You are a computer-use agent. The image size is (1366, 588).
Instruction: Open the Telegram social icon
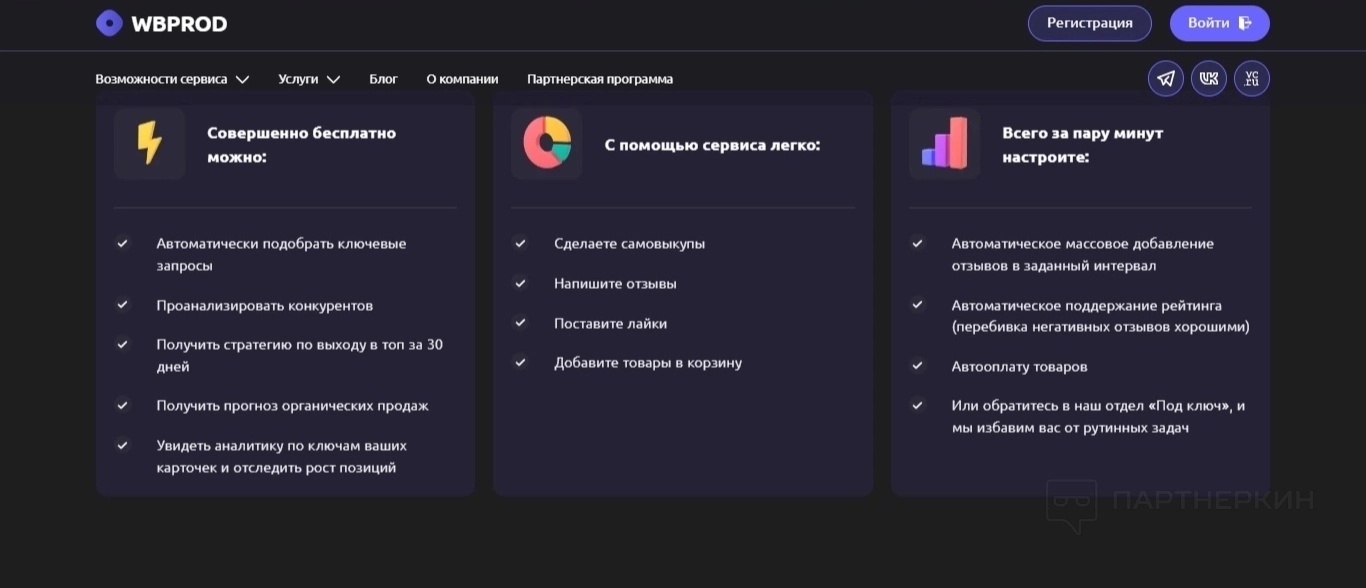tap(1166, 79)
